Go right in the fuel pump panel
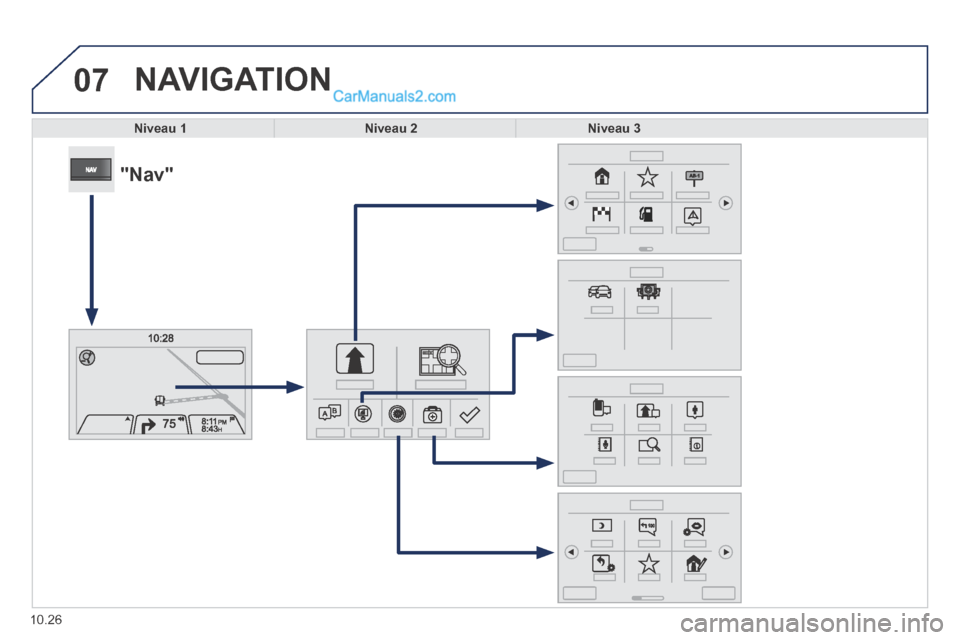The width and height of the screenshot is (960, 640). point(726,203)
